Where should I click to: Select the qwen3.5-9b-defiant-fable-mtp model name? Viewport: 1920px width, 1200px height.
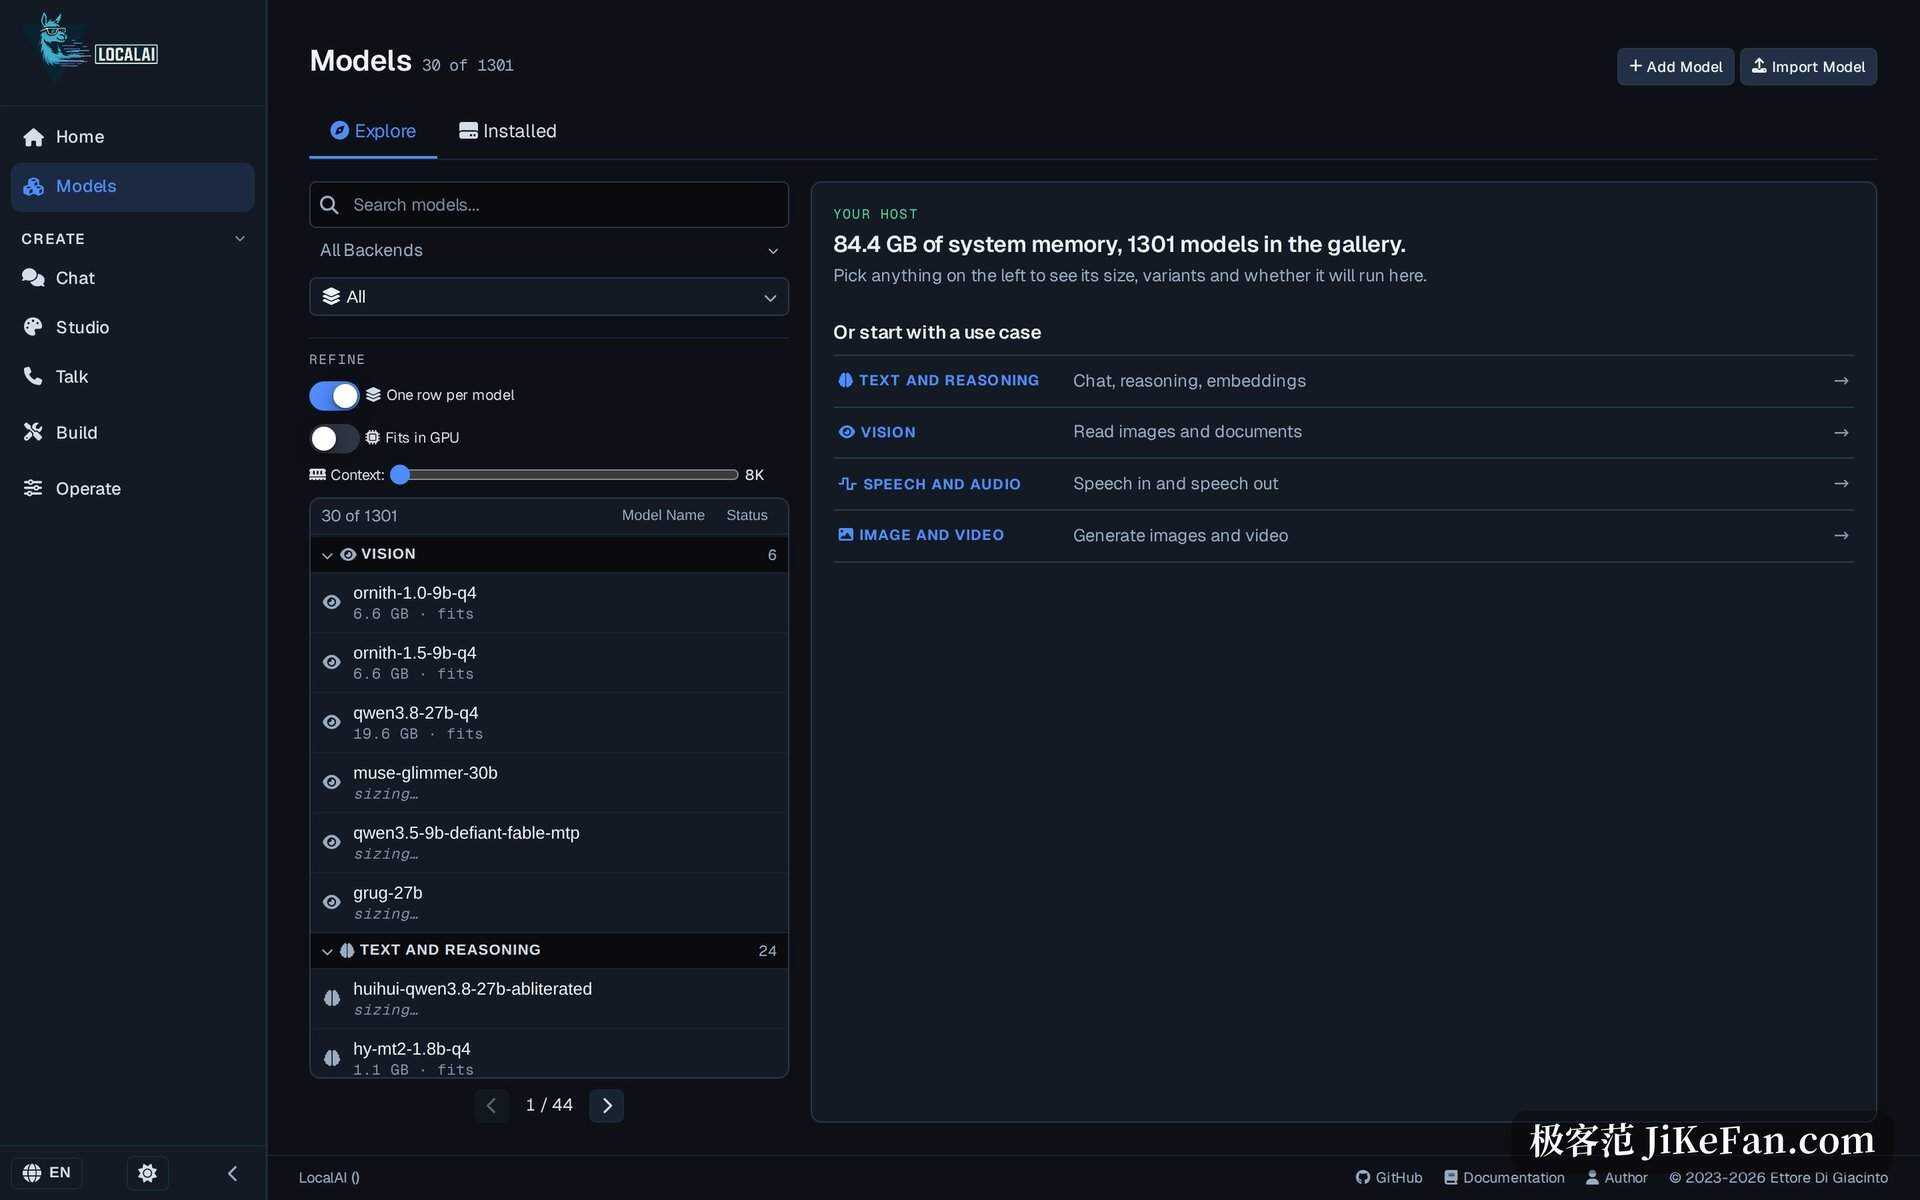(466, 833)
